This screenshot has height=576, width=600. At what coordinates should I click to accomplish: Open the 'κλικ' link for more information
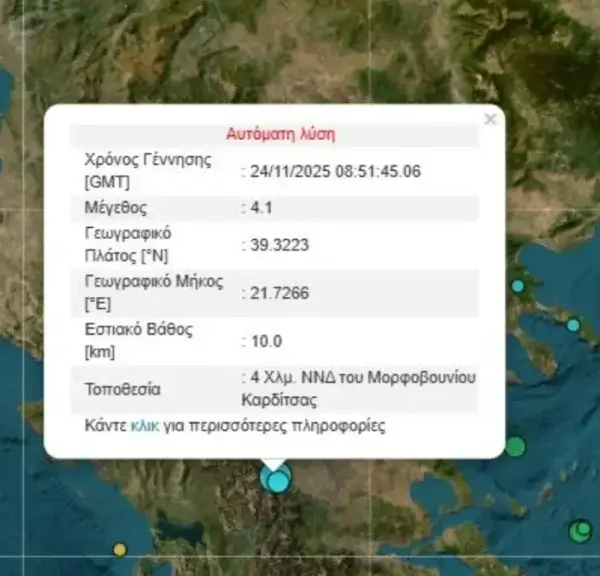(144, 426)
